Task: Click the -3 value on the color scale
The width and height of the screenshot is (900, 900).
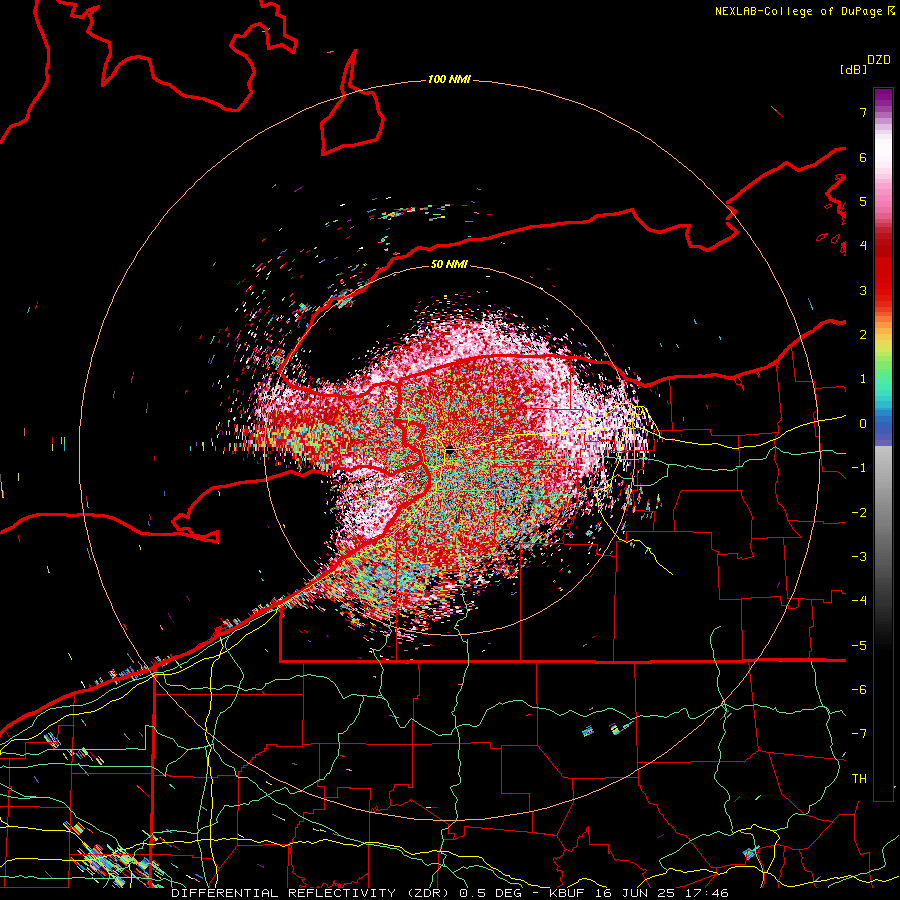Action: (859, 557)
